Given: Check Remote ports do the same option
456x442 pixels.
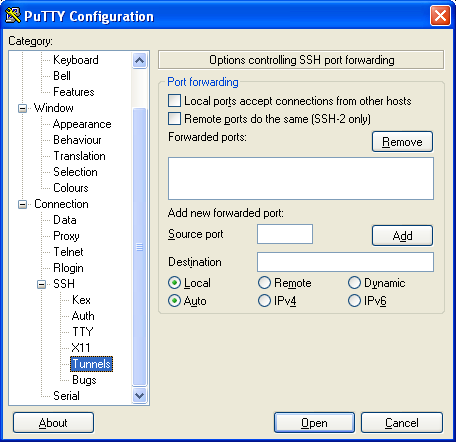Looking at the screenshot, I should 174,119.
